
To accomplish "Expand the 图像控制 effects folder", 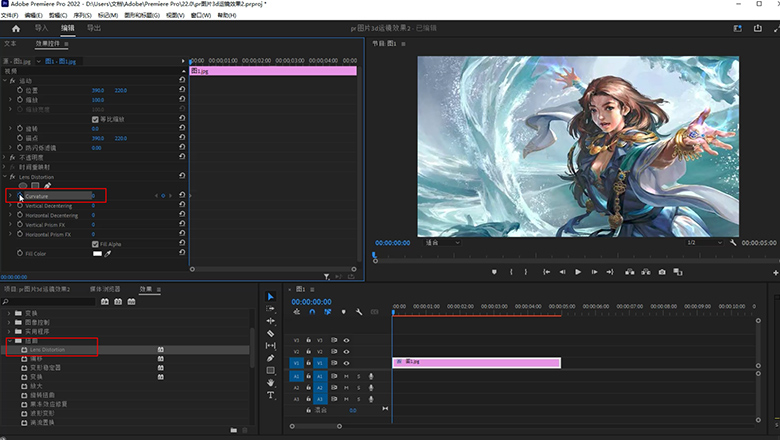I will click(x=10, y=323).
